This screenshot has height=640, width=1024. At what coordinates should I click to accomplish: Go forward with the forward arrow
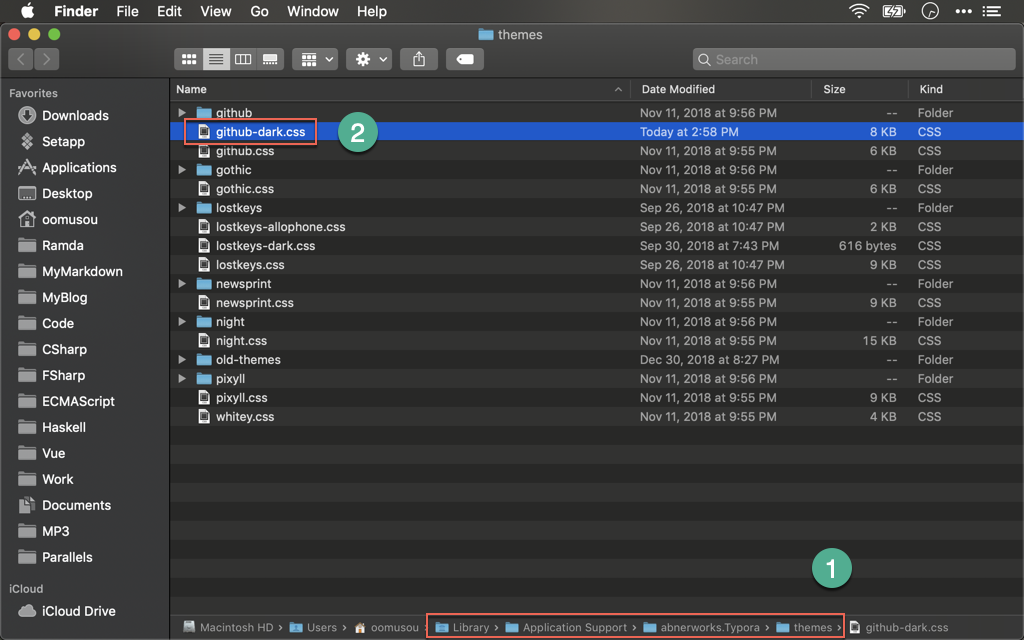point(46,59)
